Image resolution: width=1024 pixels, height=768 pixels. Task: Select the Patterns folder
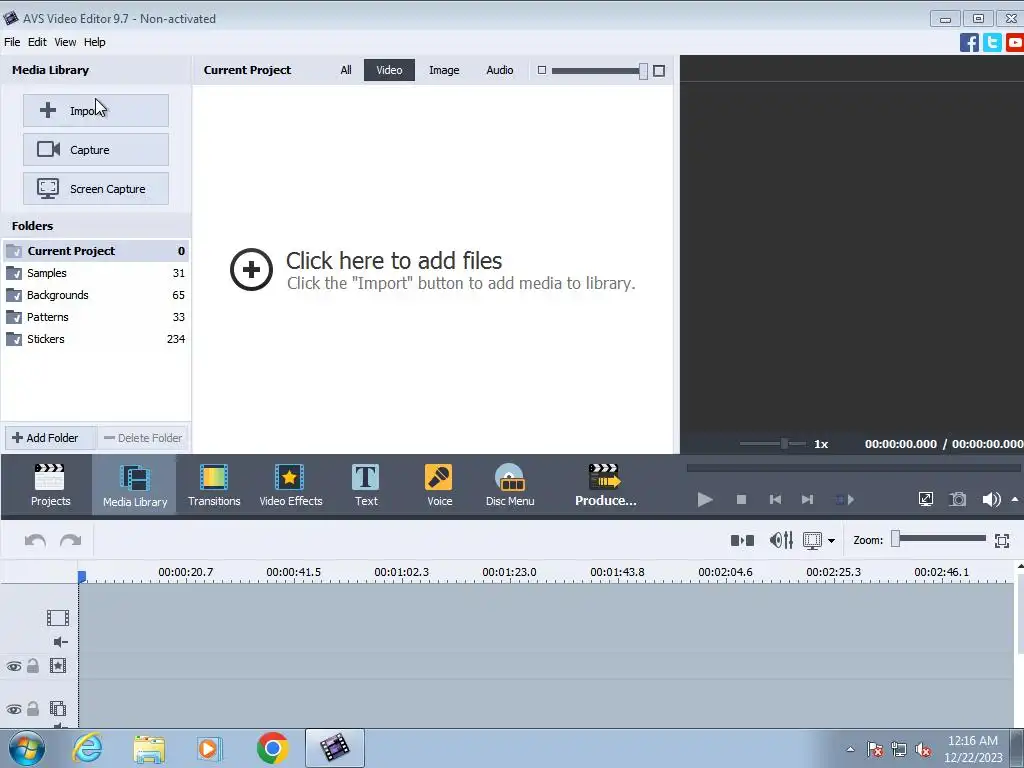pyautogui.click(x=96, y=317)
